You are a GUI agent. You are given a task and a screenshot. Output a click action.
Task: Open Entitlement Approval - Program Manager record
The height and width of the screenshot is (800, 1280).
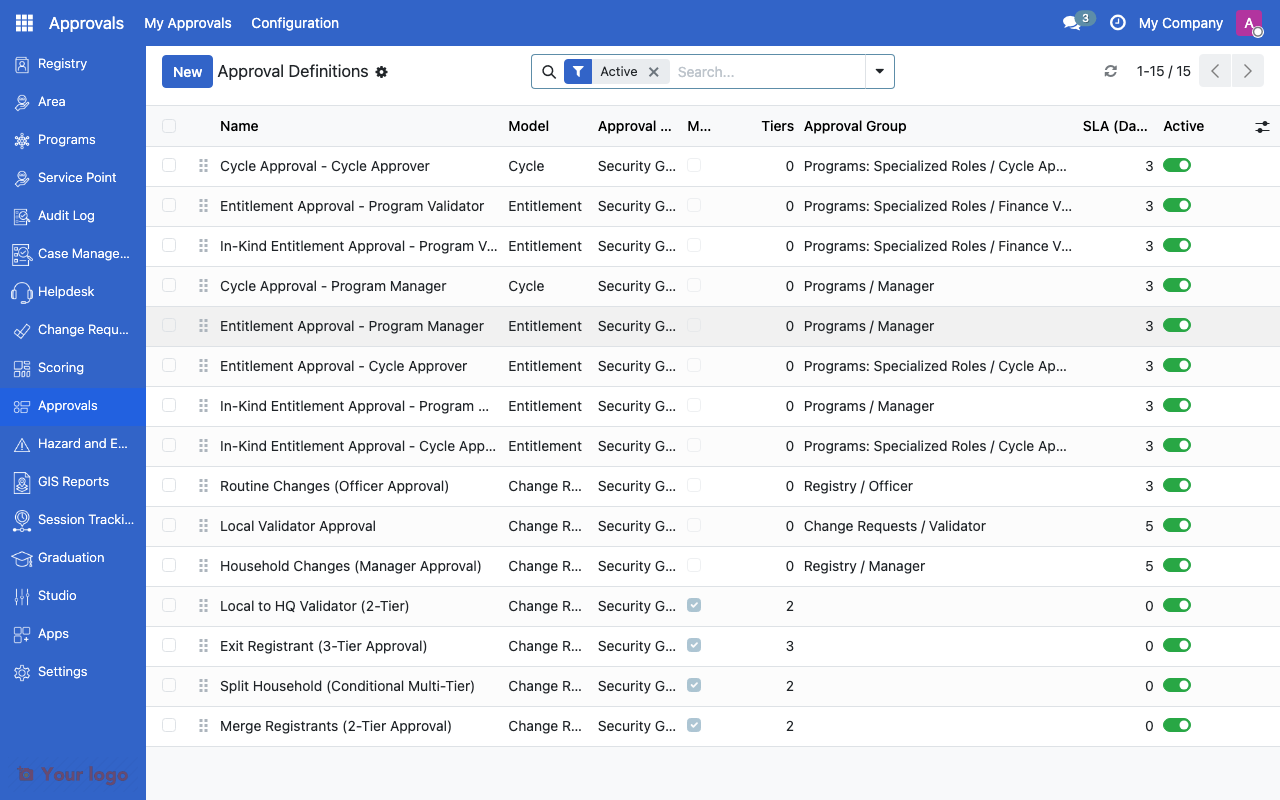pos(352,326)
